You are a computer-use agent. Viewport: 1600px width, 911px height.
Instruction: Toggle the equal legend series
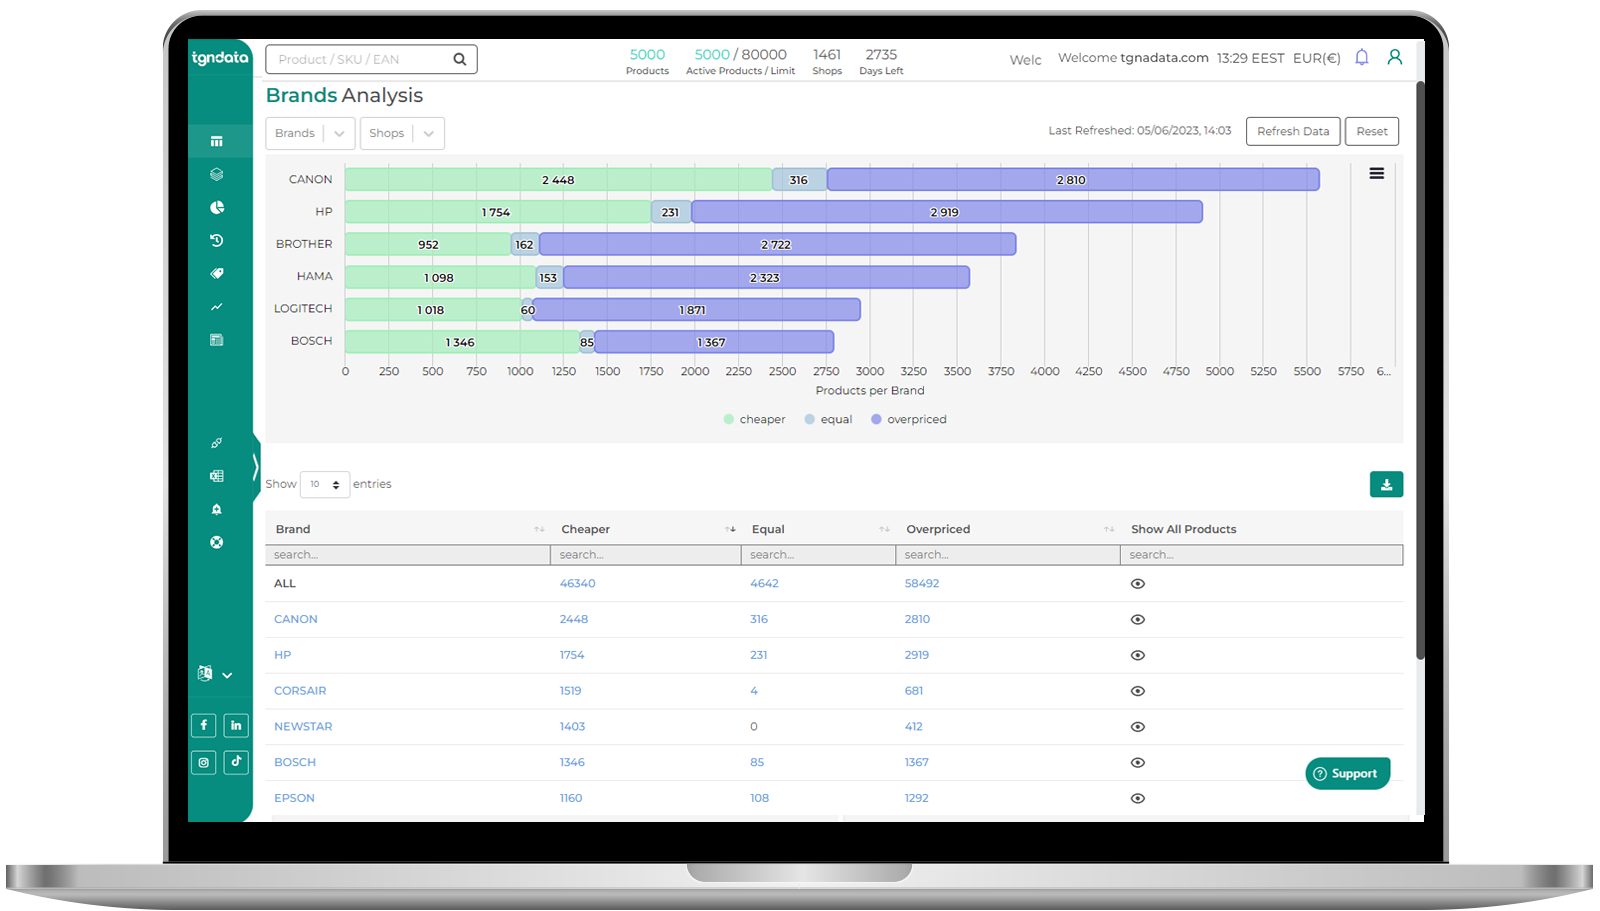pyautogui.click(x=828, y=419)
